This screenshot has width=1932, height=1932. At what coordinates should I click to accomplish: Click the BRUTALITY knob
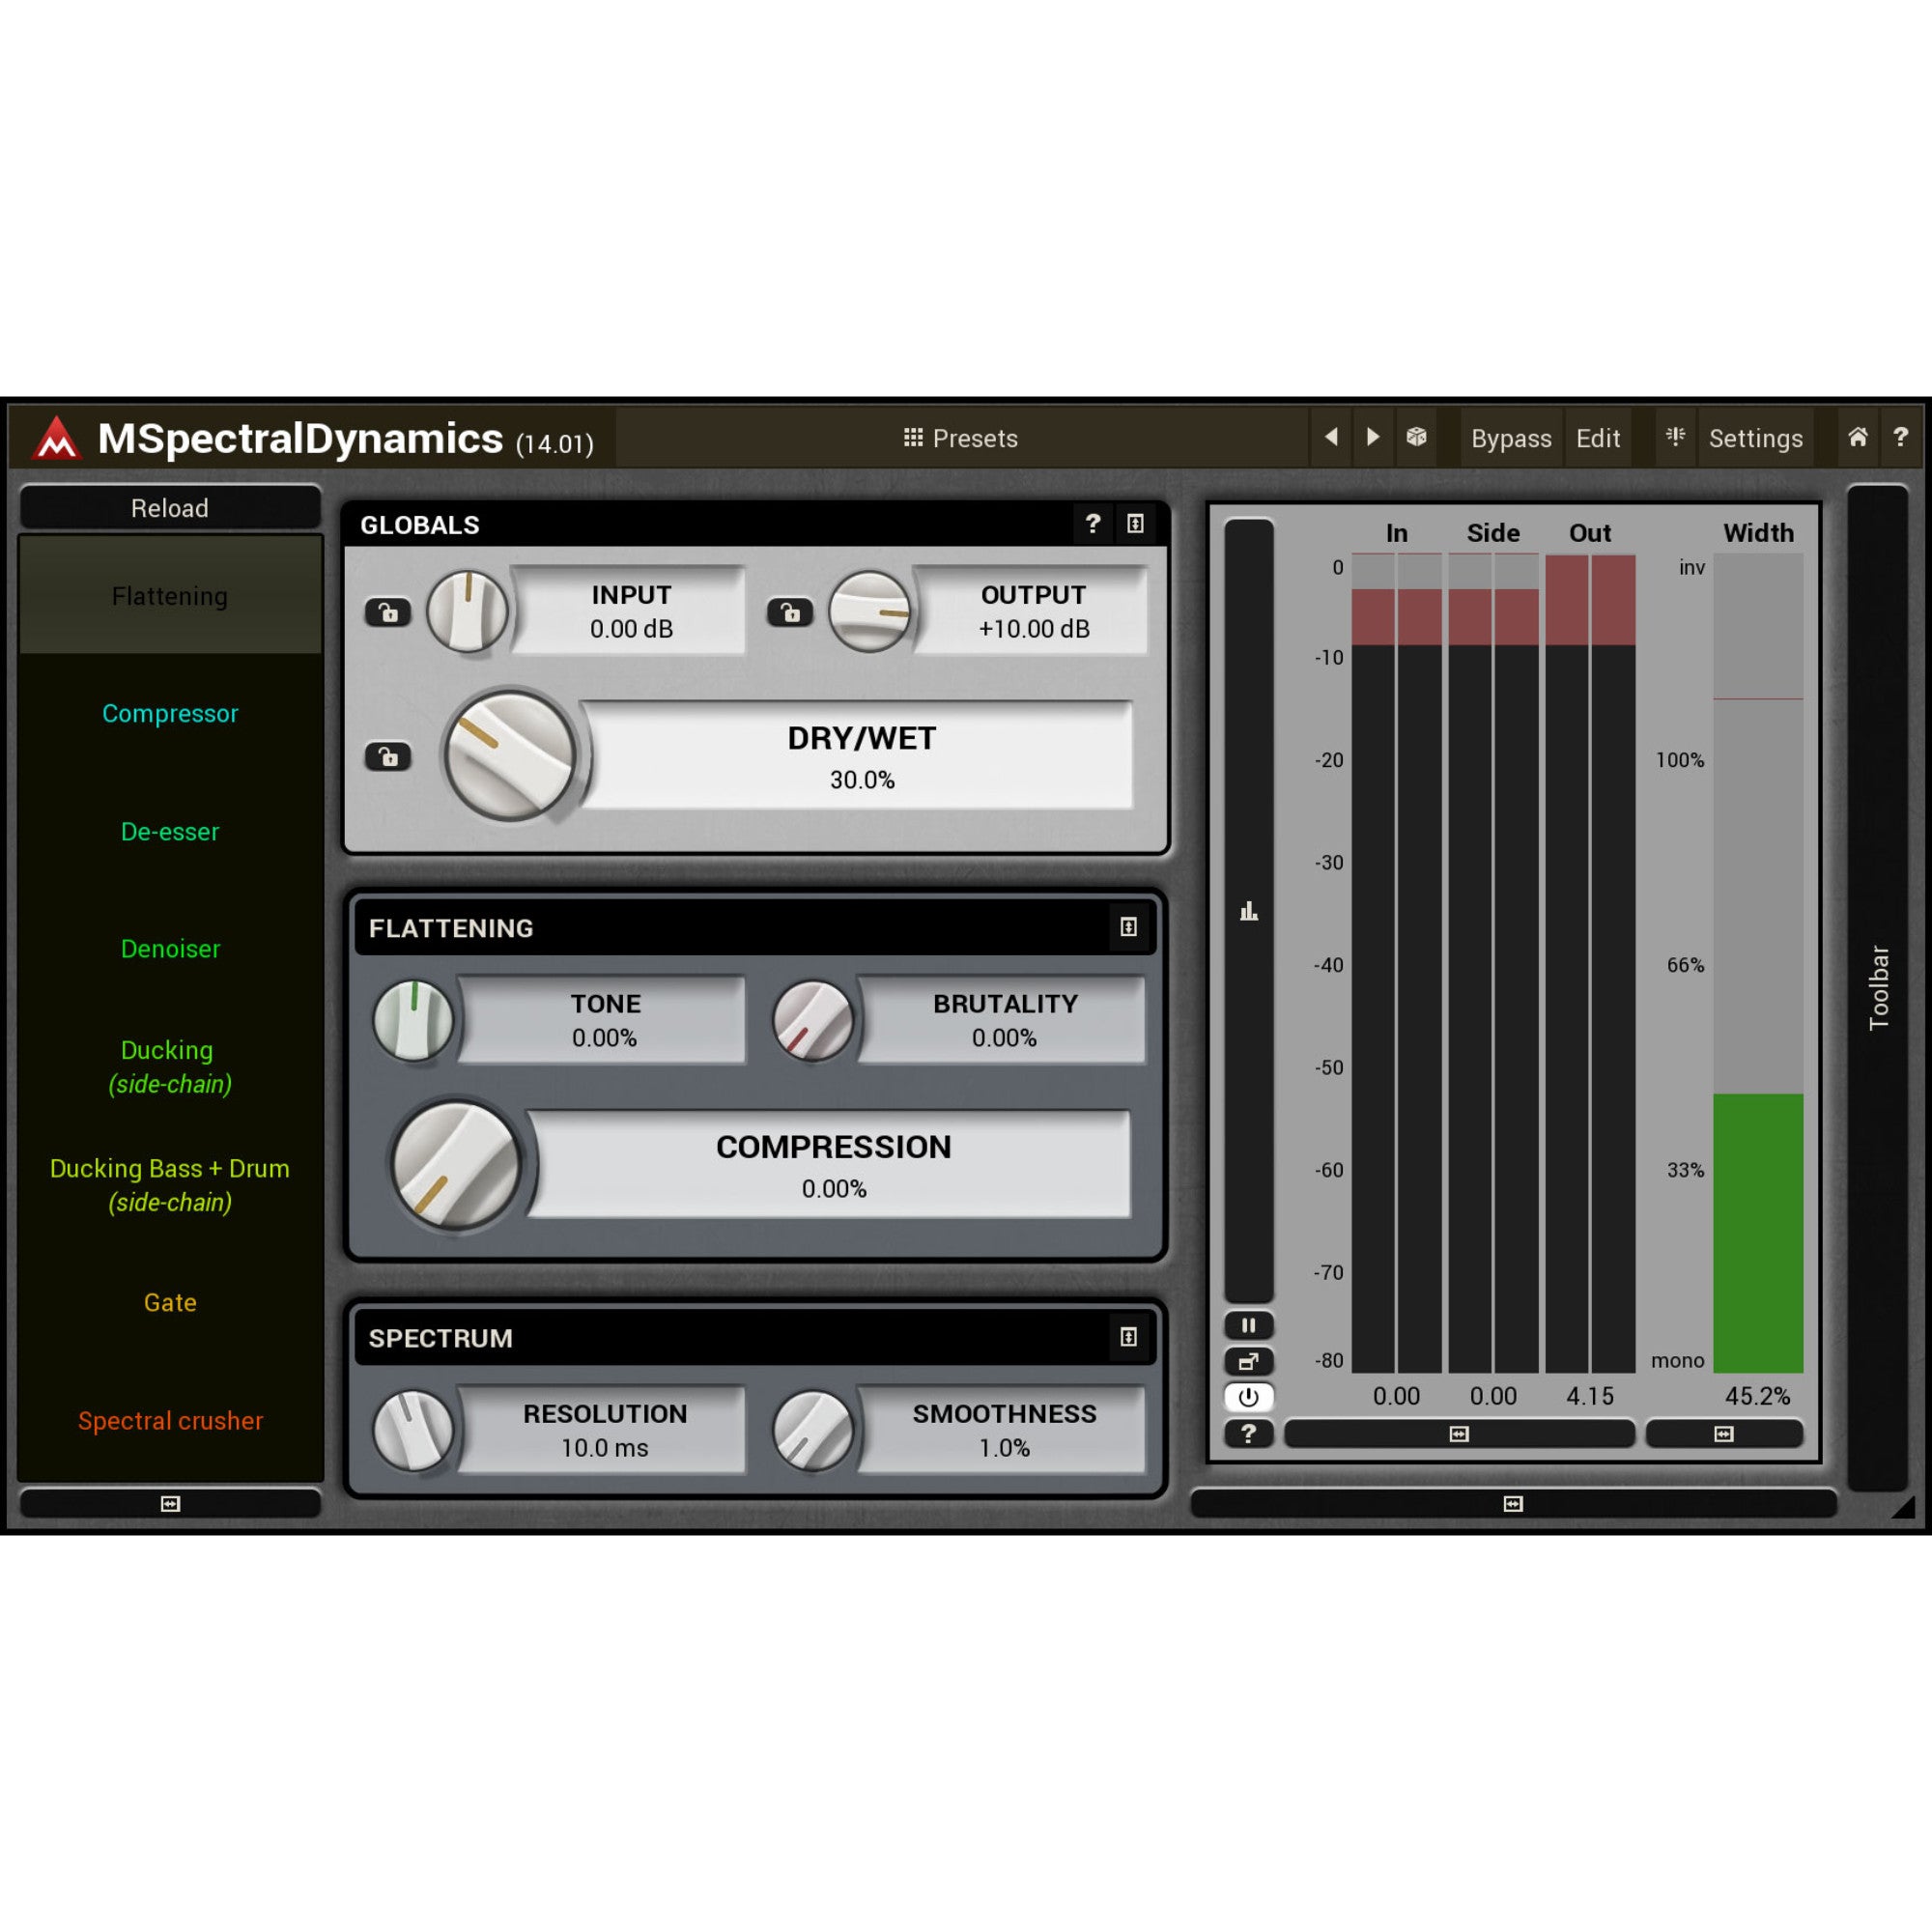(813, 1020)
